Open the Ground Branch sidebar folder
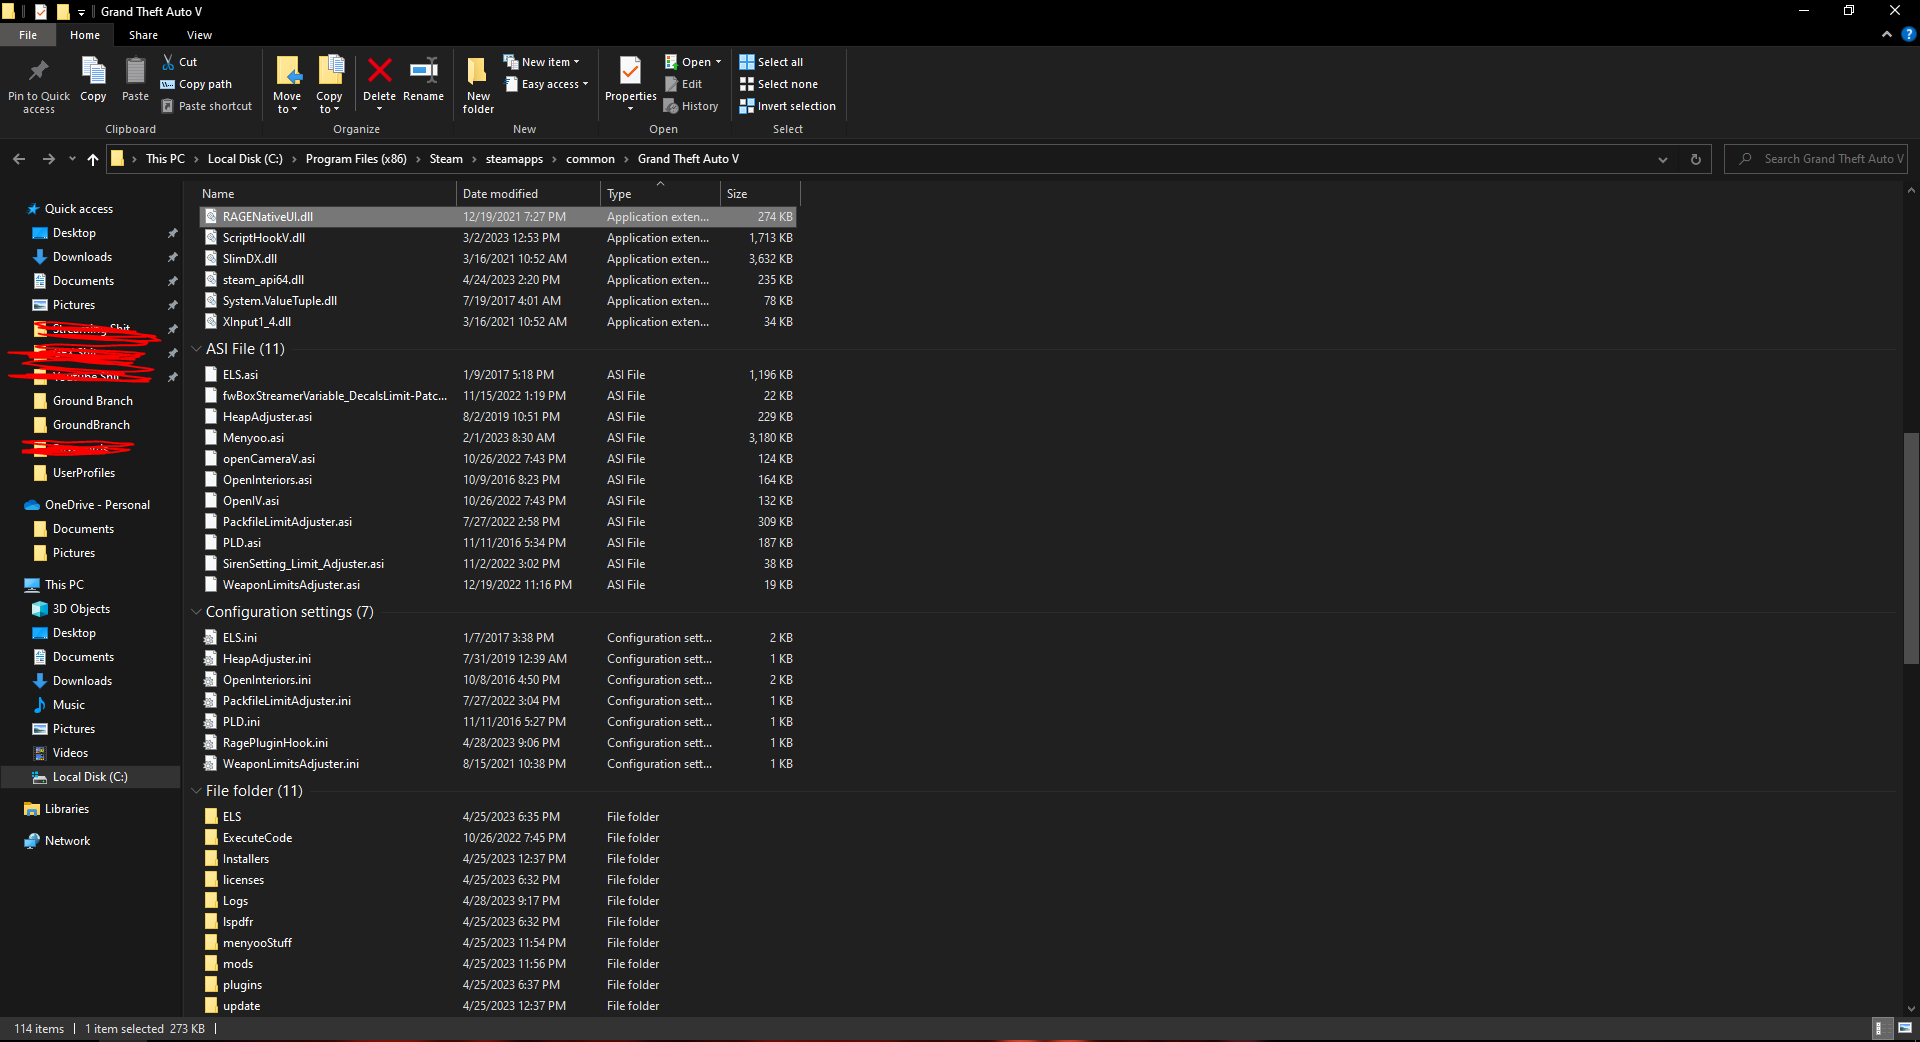This screenshot has width=1920, height=1042. [92, 401]
